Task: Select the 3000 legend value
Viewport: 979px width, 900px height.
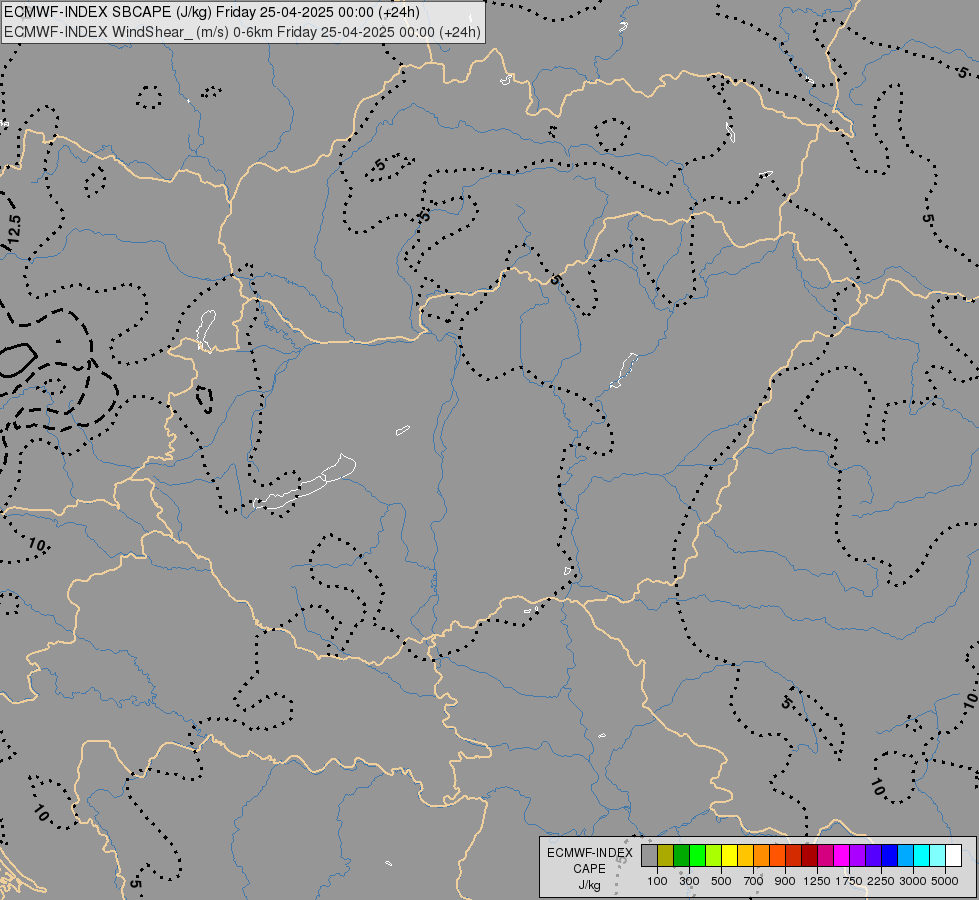Action: tap(913, 881)
